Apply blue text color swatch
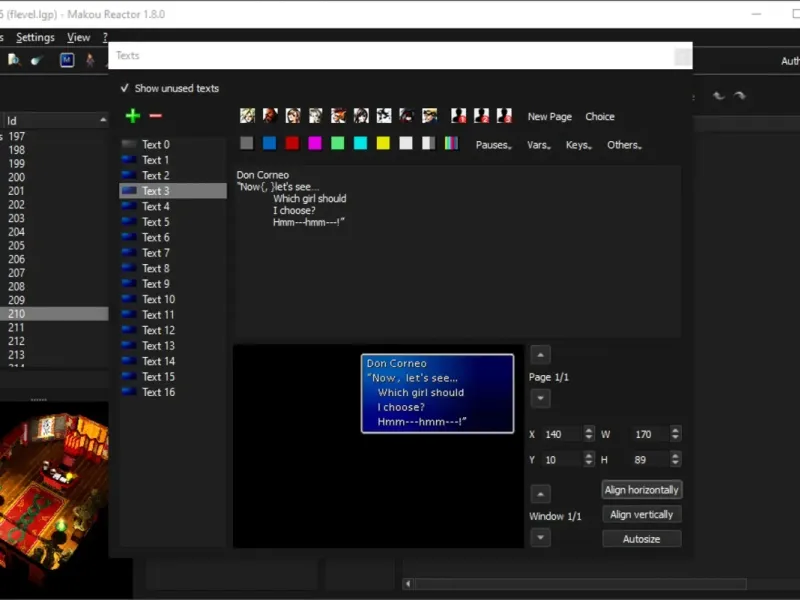800x600 pixels. pyautogui.click(x=269, y=143)
